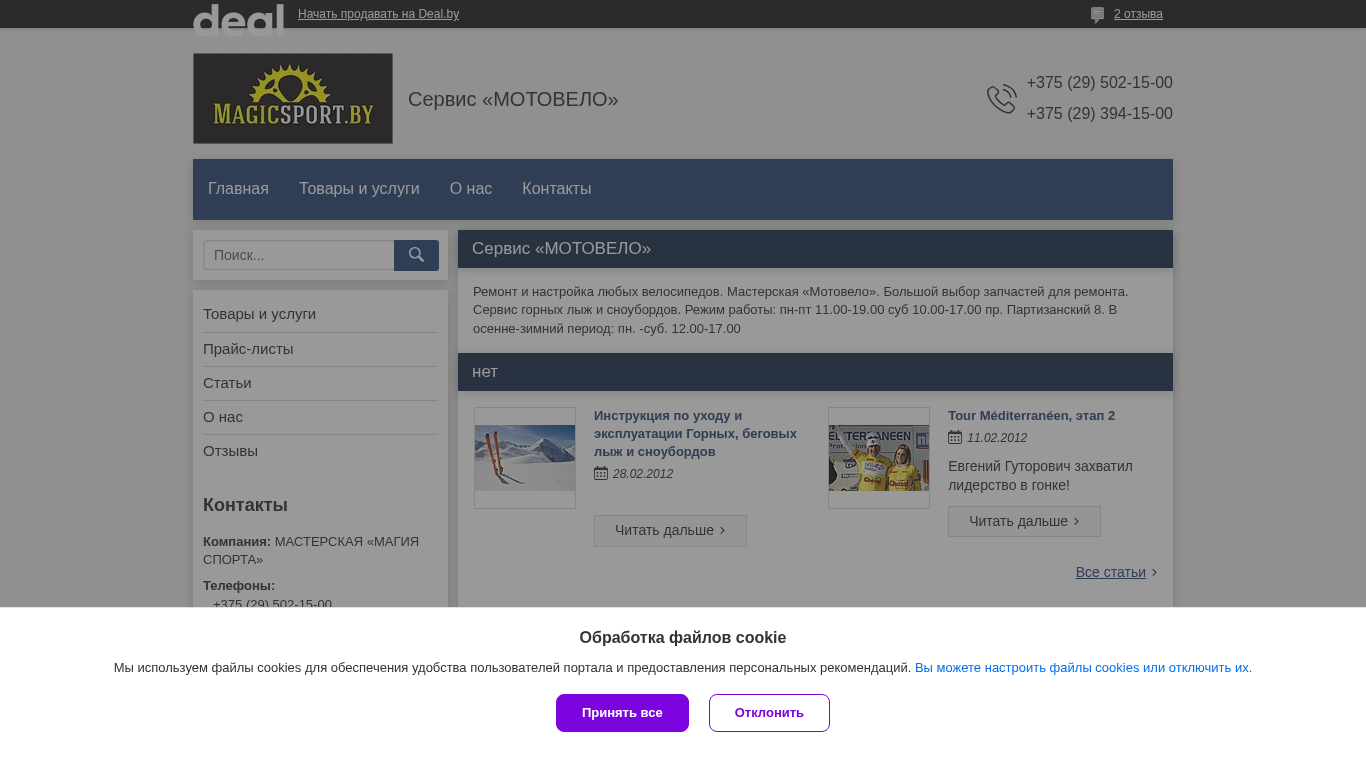
Task: Click the reviews speech bubble icon
Action: [1097, 15]
